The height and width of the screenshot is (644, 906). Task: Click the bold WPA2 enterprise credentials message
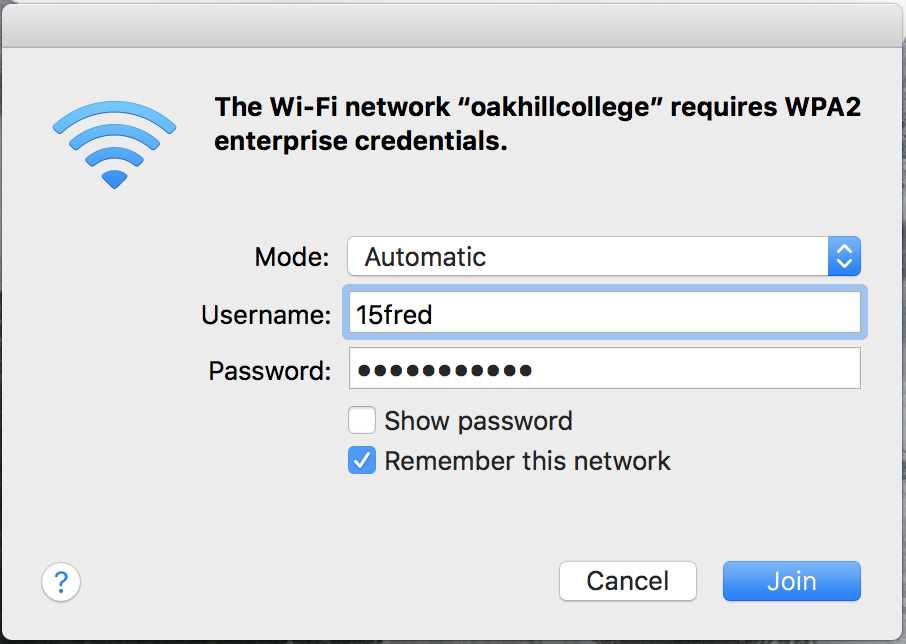[537, 124]
